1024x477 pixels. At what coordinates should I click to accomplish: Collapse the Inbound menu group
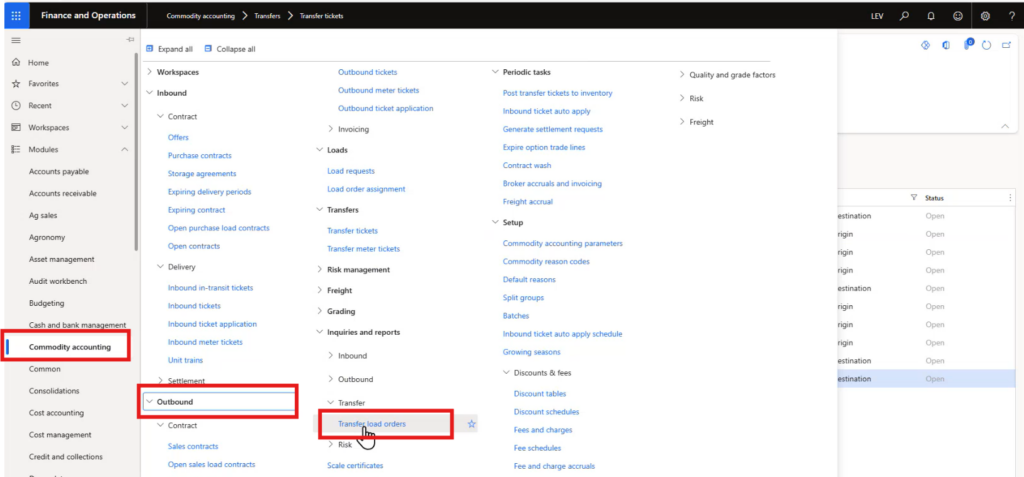(150, 93)
